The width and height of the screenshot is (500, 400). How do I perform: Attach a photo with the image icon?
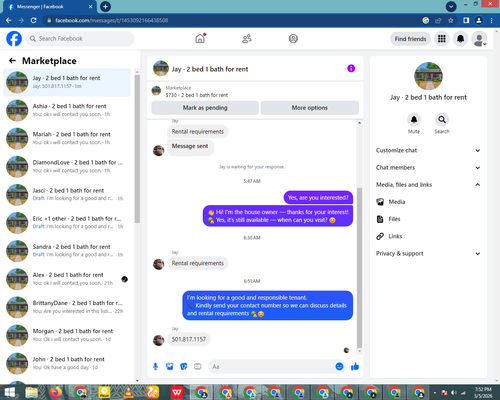click(x=170, y=367)
